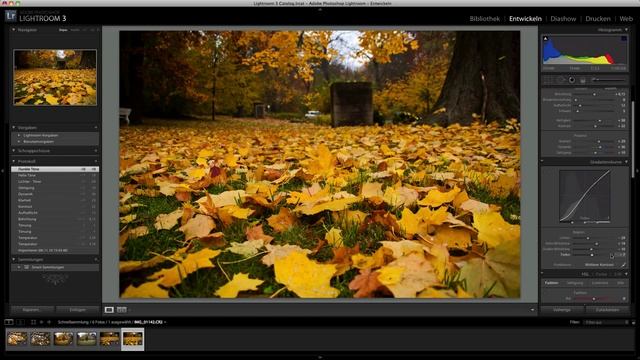
Task: Select the HSL tab in color panel
Action: coord(585,274)
